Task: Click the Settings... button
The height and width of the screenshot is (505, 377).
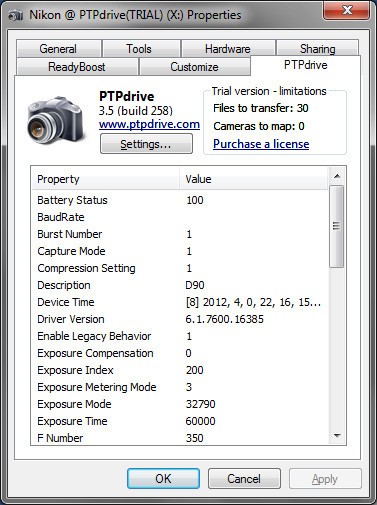Action: 146,144
